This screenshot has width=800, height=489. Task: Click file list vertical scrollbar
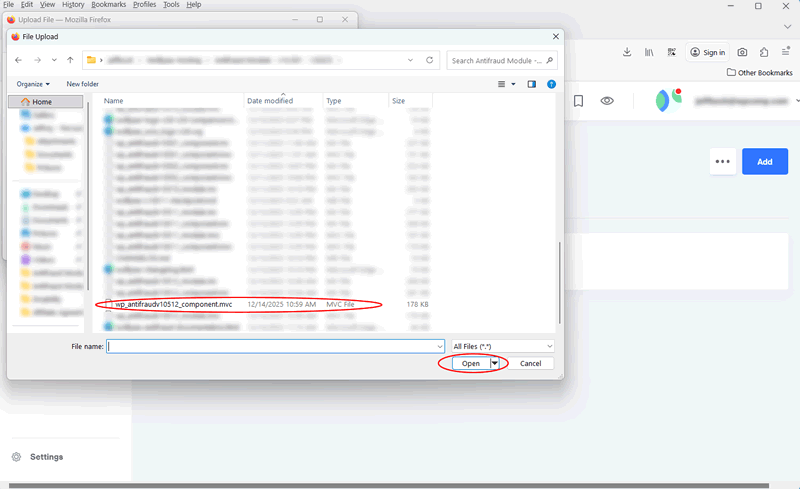click(559, 282)
